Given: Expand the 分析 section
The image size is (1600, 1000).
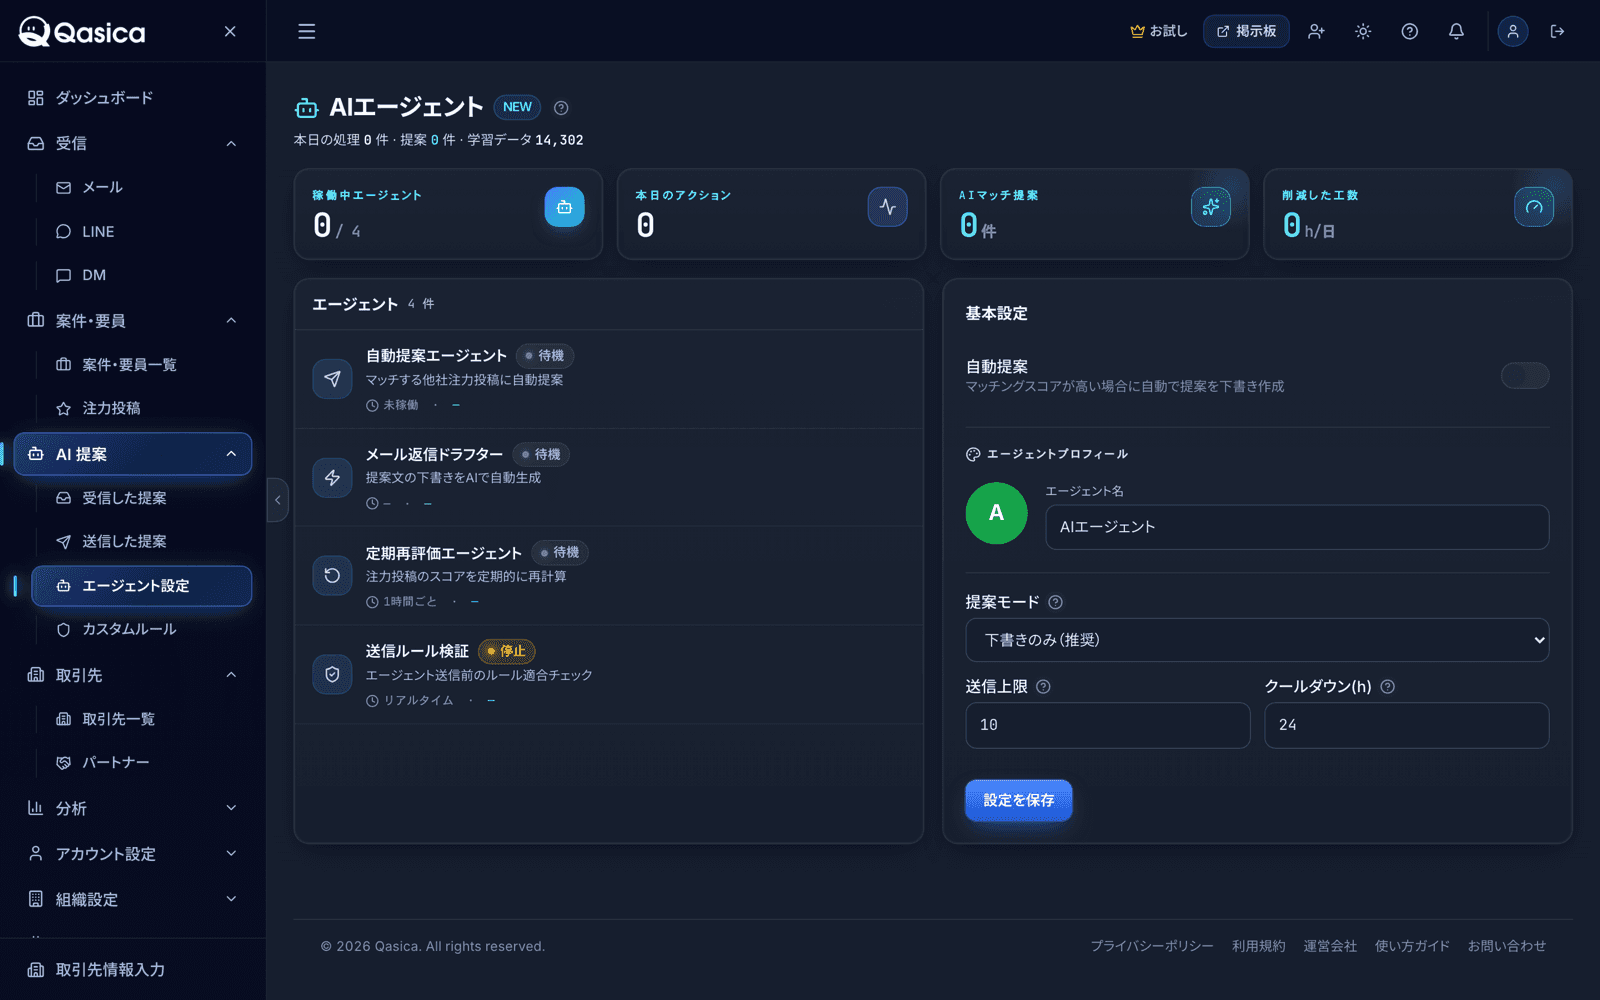Looking at the screenshot, I should pos(133,808).
